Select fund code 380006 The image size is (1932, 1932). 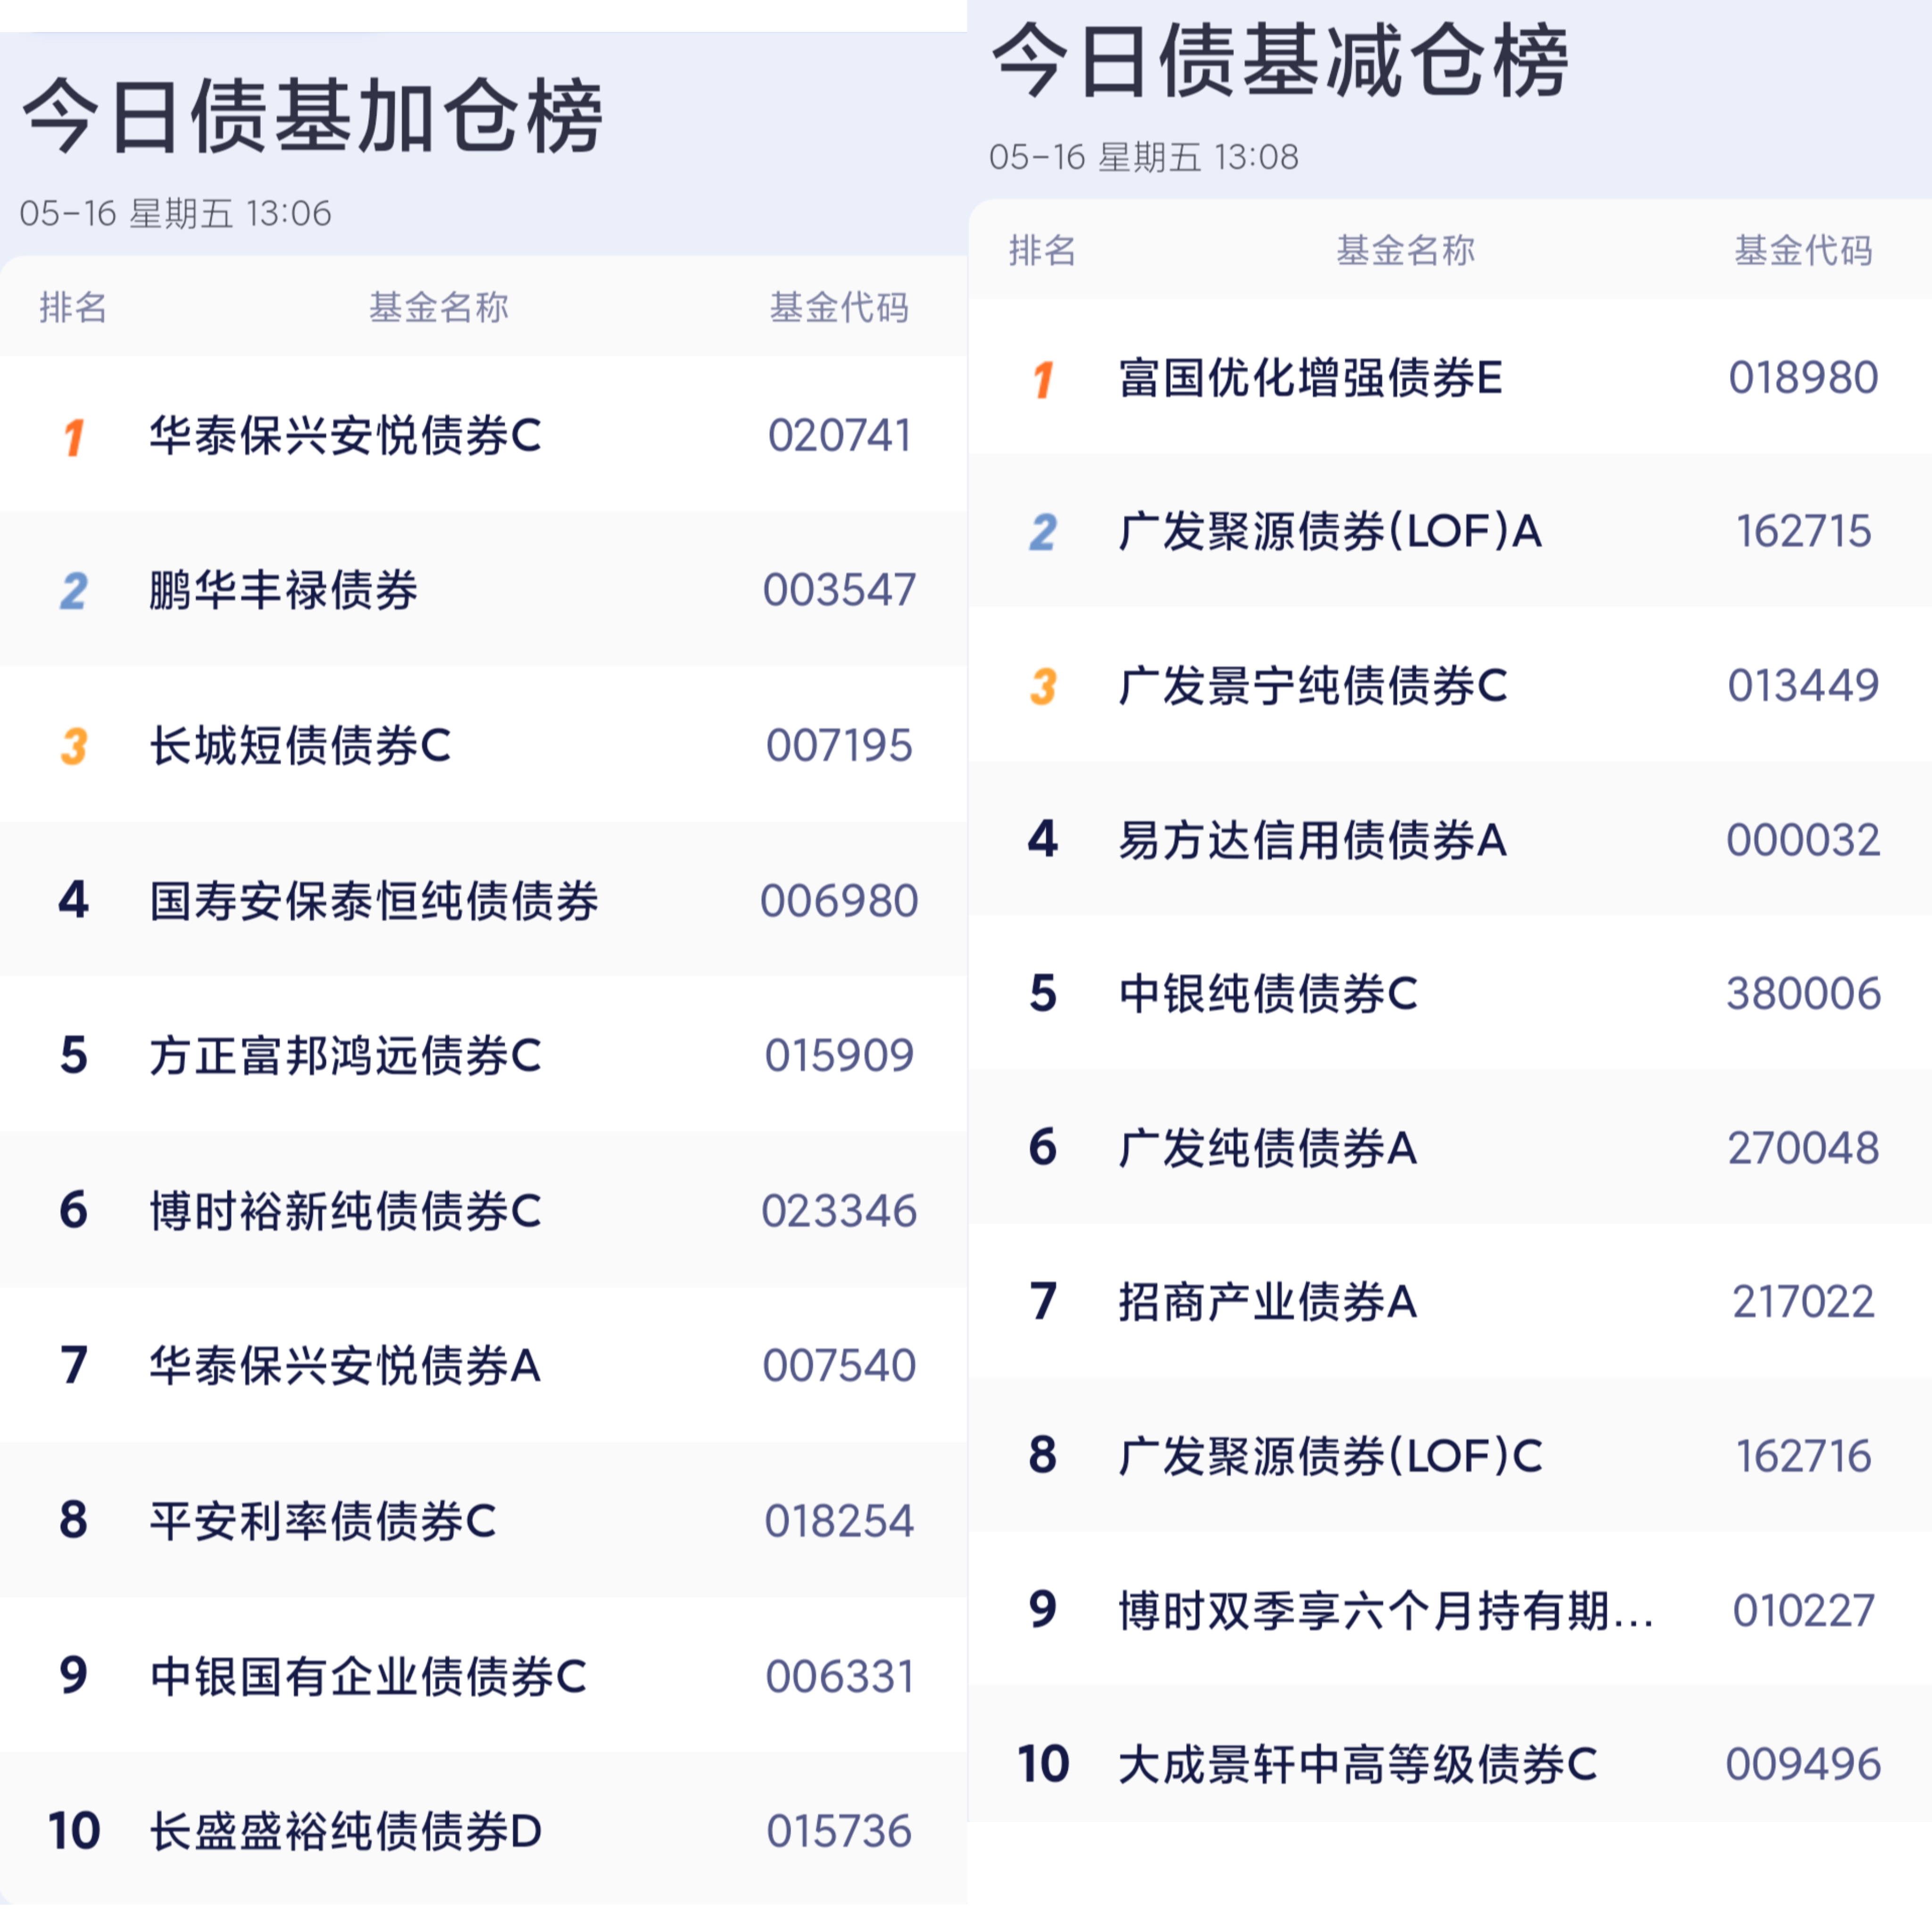1804,994
